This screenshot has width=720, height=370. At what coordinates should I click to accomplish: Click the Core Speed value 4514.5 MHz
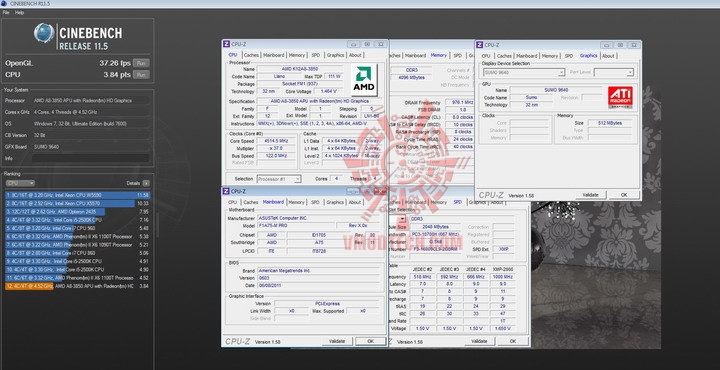tap(276, 141)
